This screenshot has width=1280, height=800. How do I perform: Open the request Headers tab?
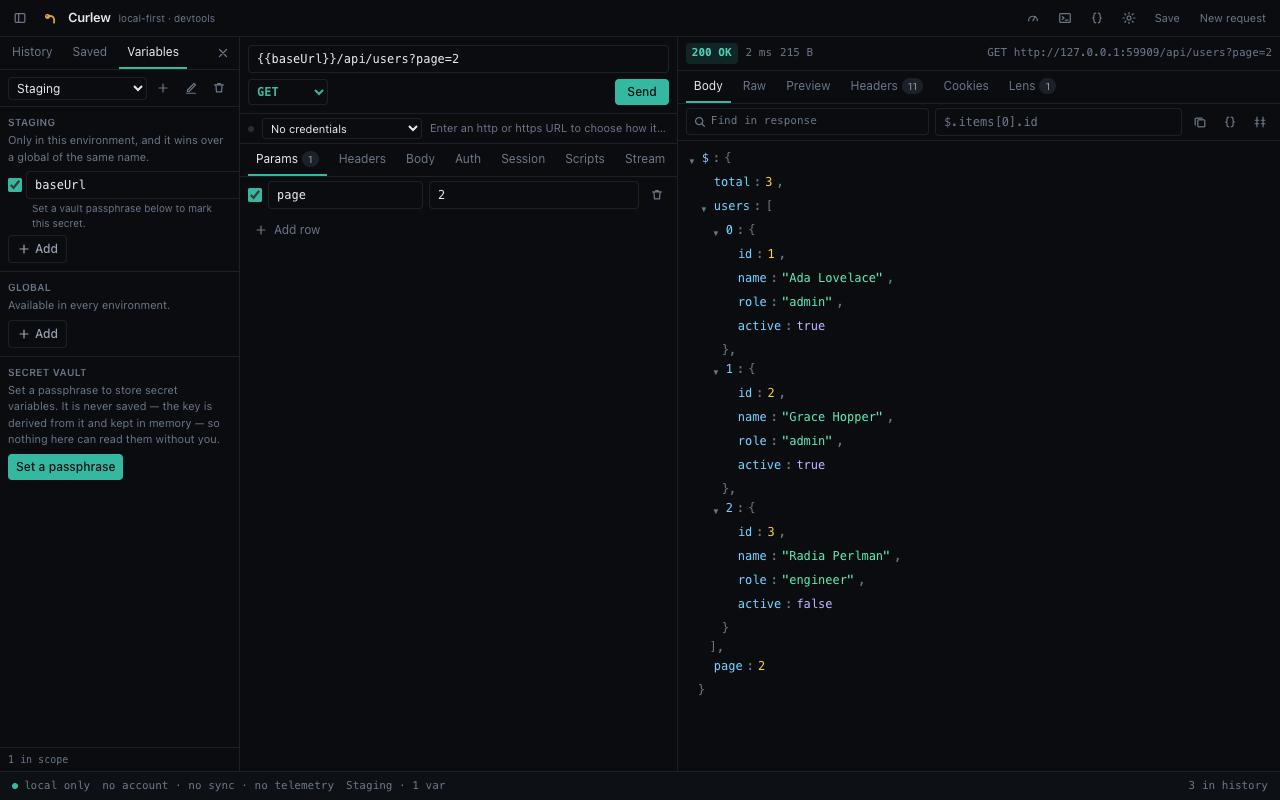(x=362, y=159)
